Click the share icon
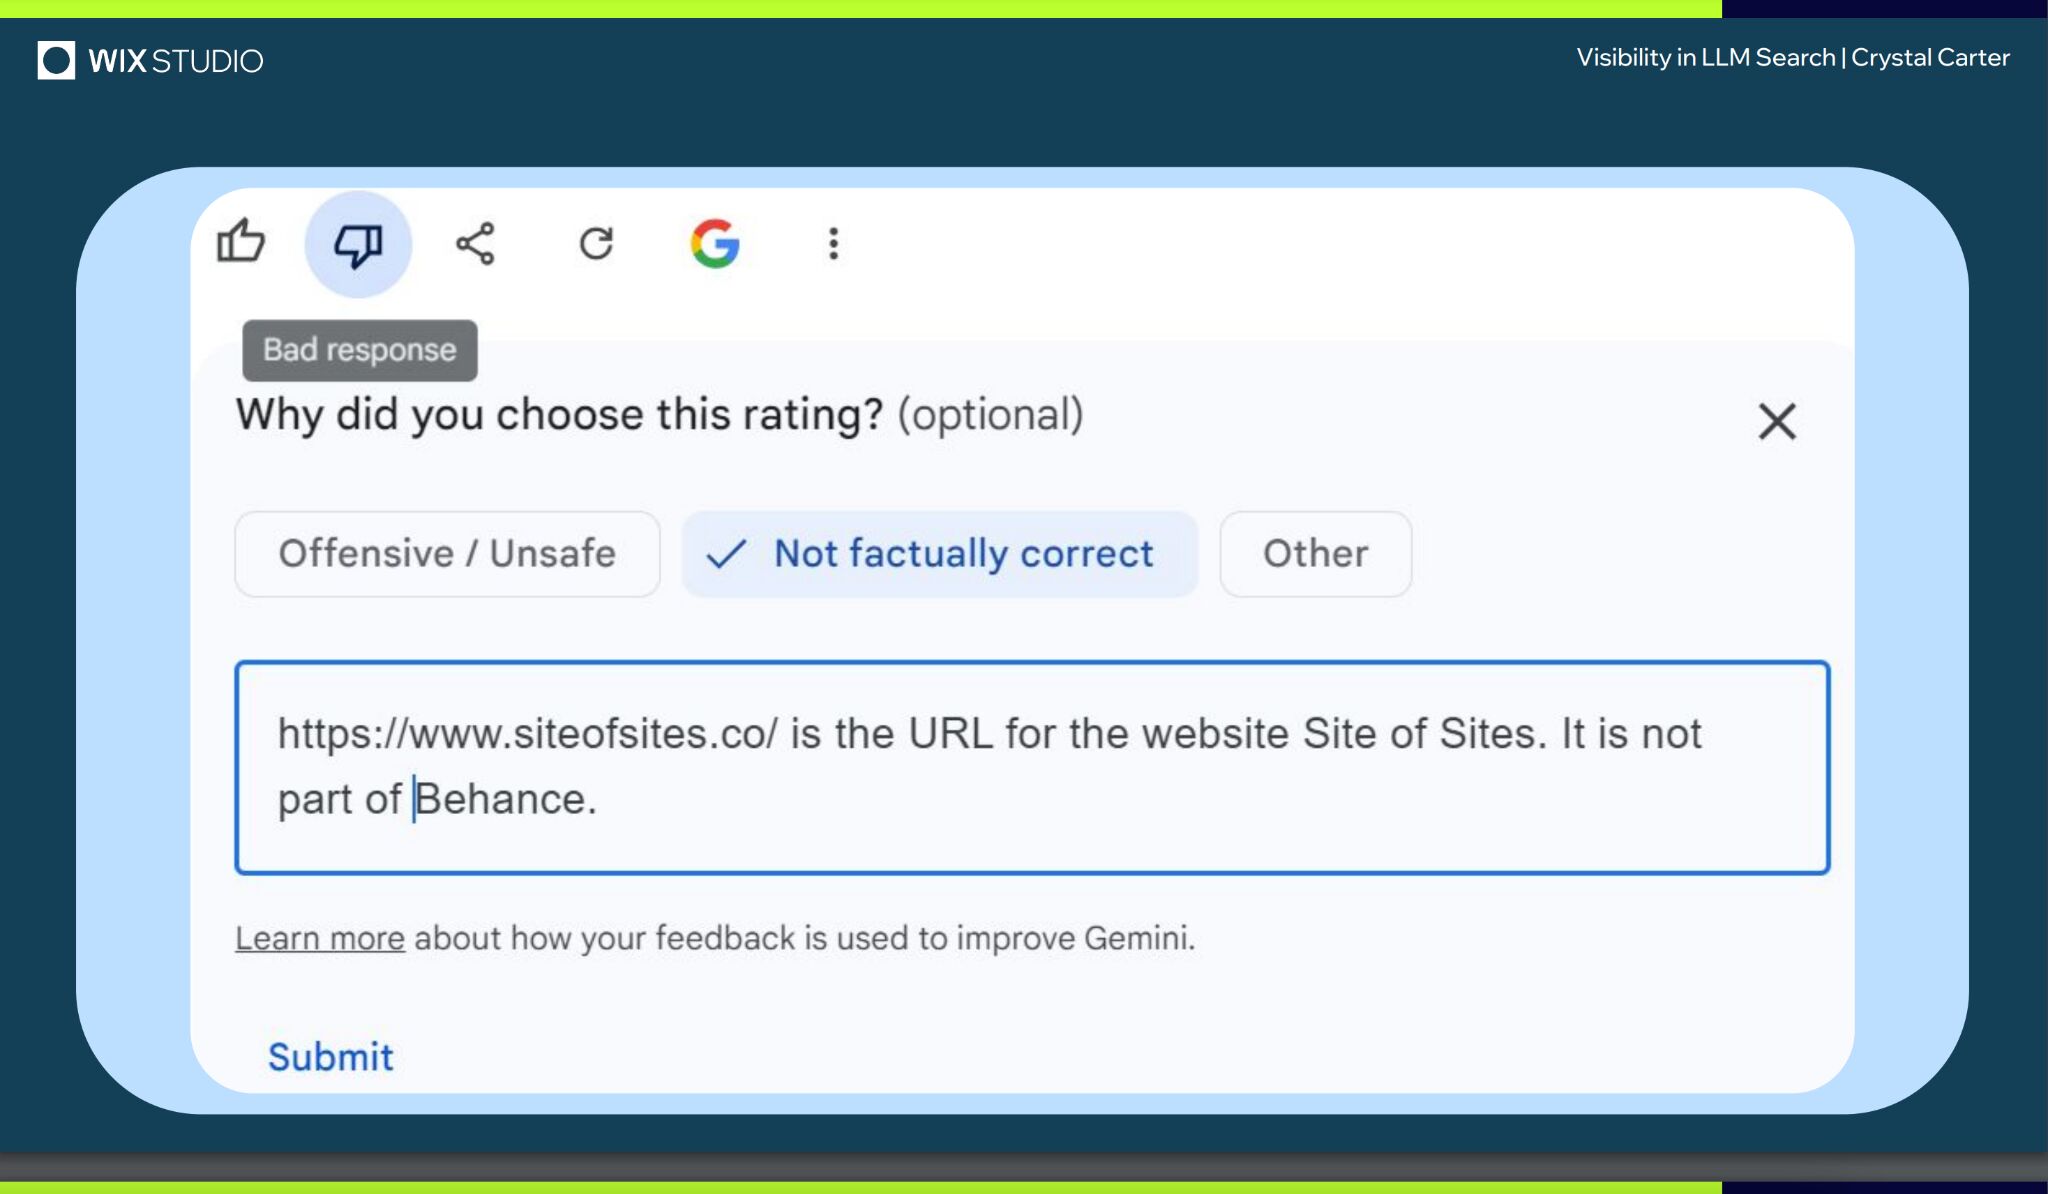Screen dimensions: 2048x1194 (x=476, y=242)
